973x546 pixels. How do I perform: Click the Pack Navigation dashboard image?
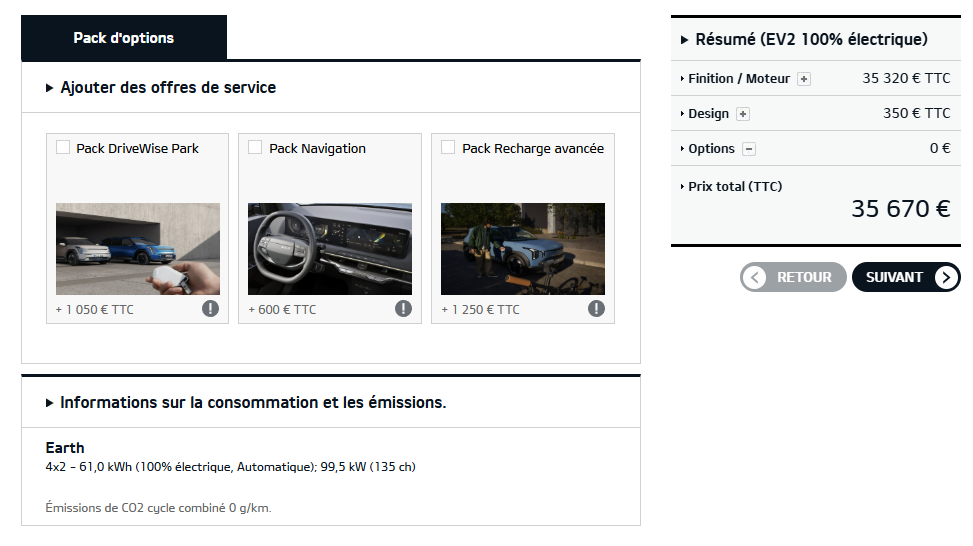[x=330, y=249]
